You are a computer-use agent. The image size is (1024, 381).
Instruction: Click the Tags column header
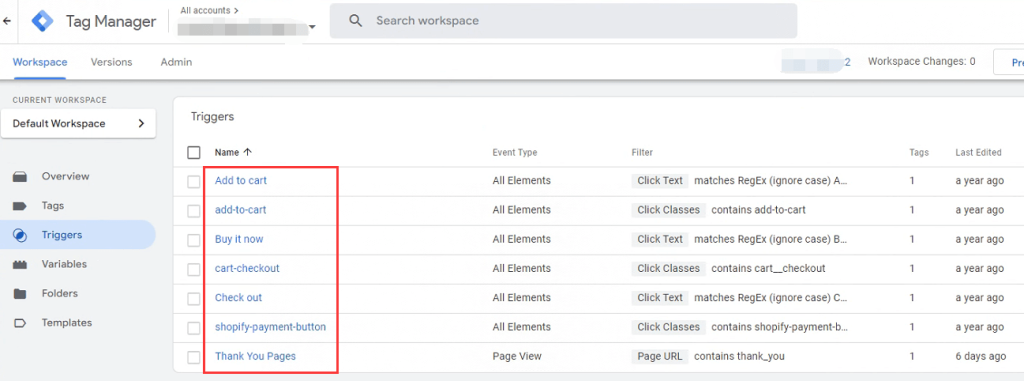919,152
